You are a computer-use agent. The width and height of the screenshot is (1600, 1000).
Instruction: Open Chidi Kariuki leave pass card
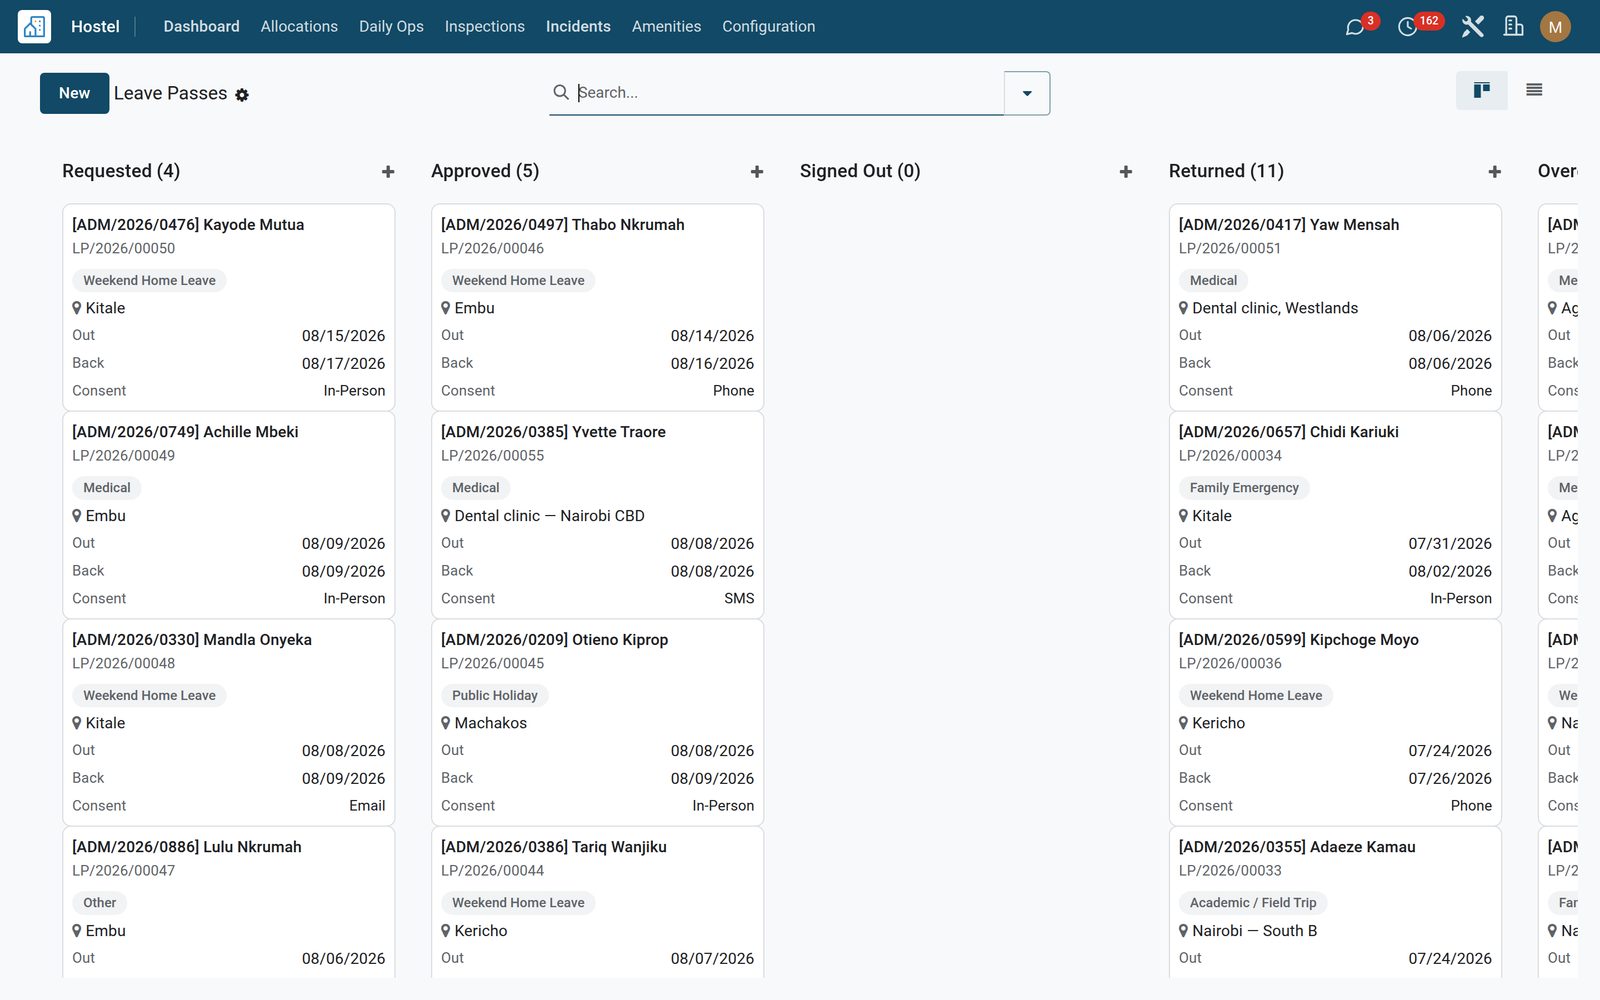1335,515
